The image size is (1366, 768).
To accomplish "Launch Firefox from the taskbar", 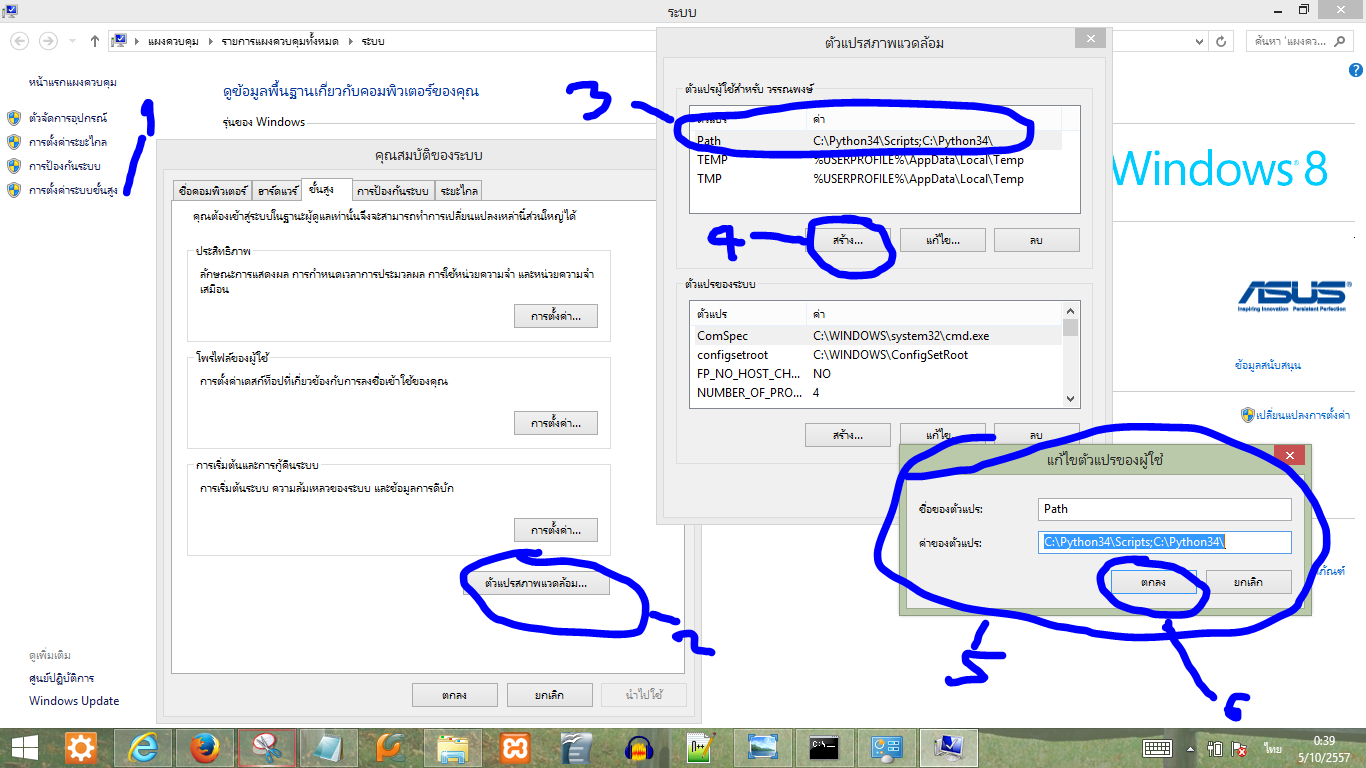I will [x=204, y=747].
